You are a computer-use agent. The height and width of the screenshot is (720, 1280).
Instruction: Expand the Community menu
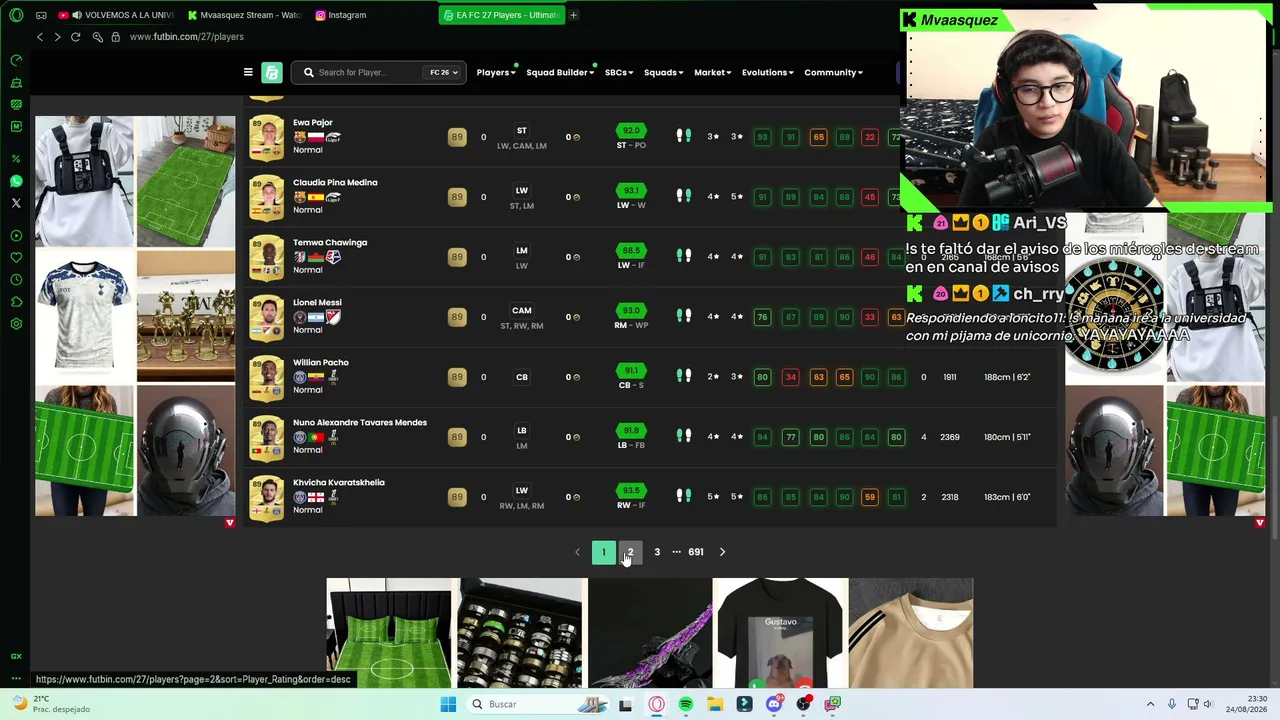point(833,72)
